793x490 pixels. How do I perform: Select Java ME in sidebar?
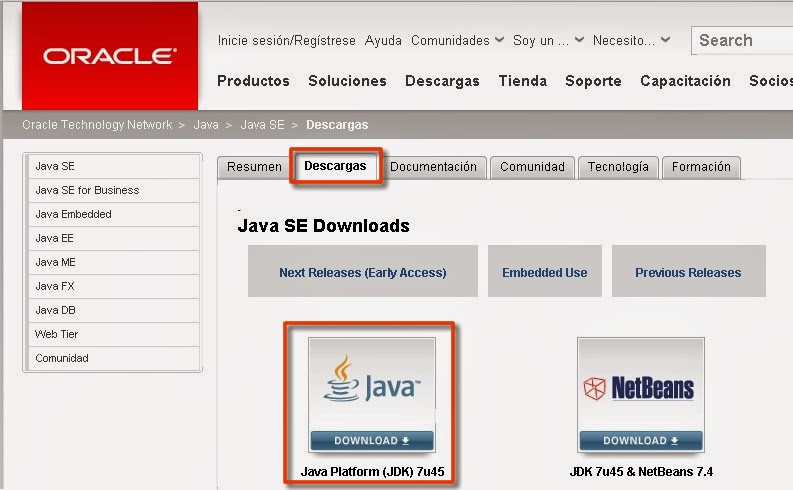pos(114,262)
